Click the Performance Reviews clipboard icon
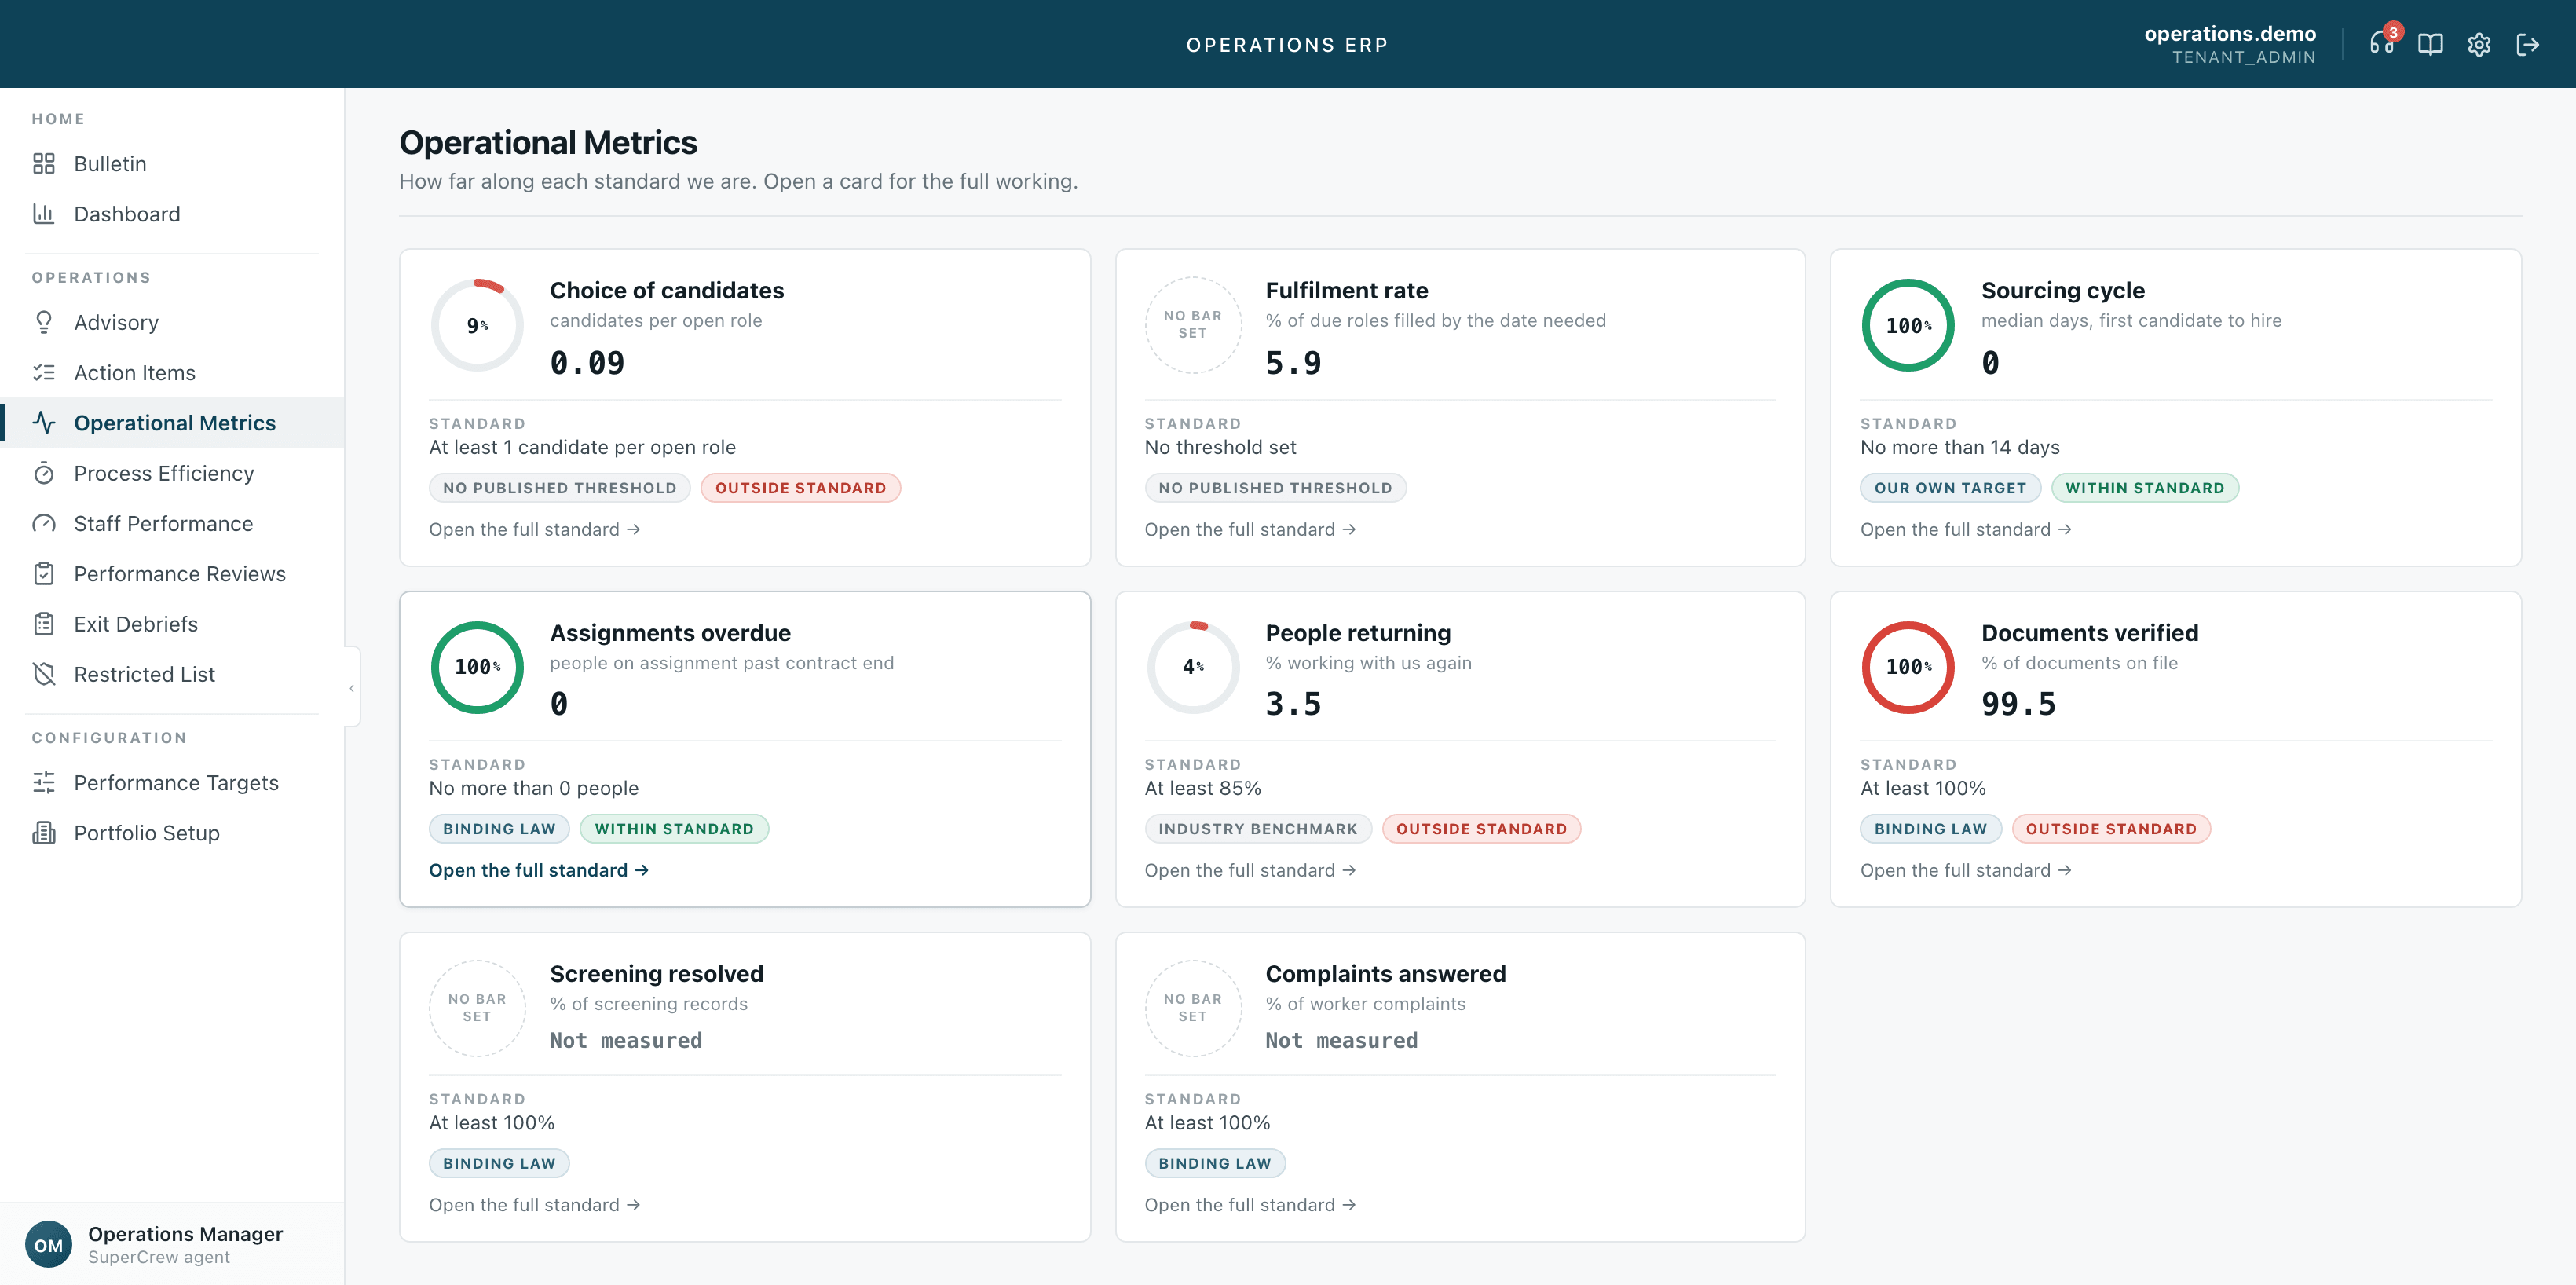 click(x=43, y=573)
